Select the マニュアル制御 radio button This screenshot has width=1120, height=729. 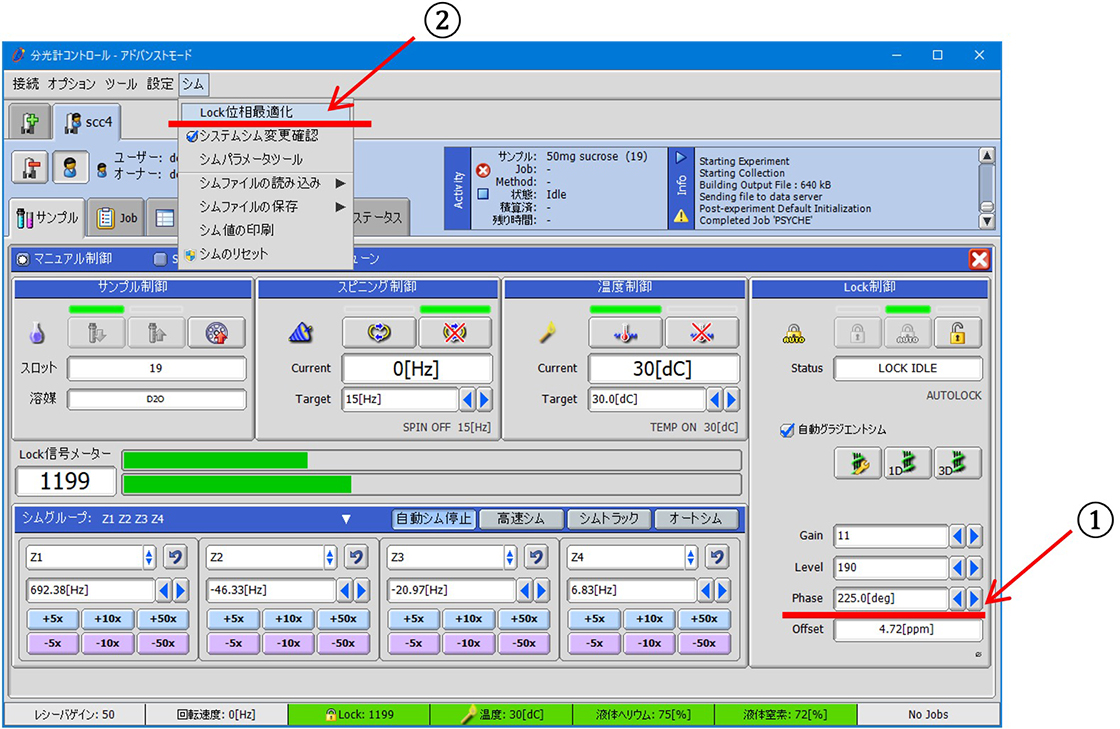tap(23, 259)
